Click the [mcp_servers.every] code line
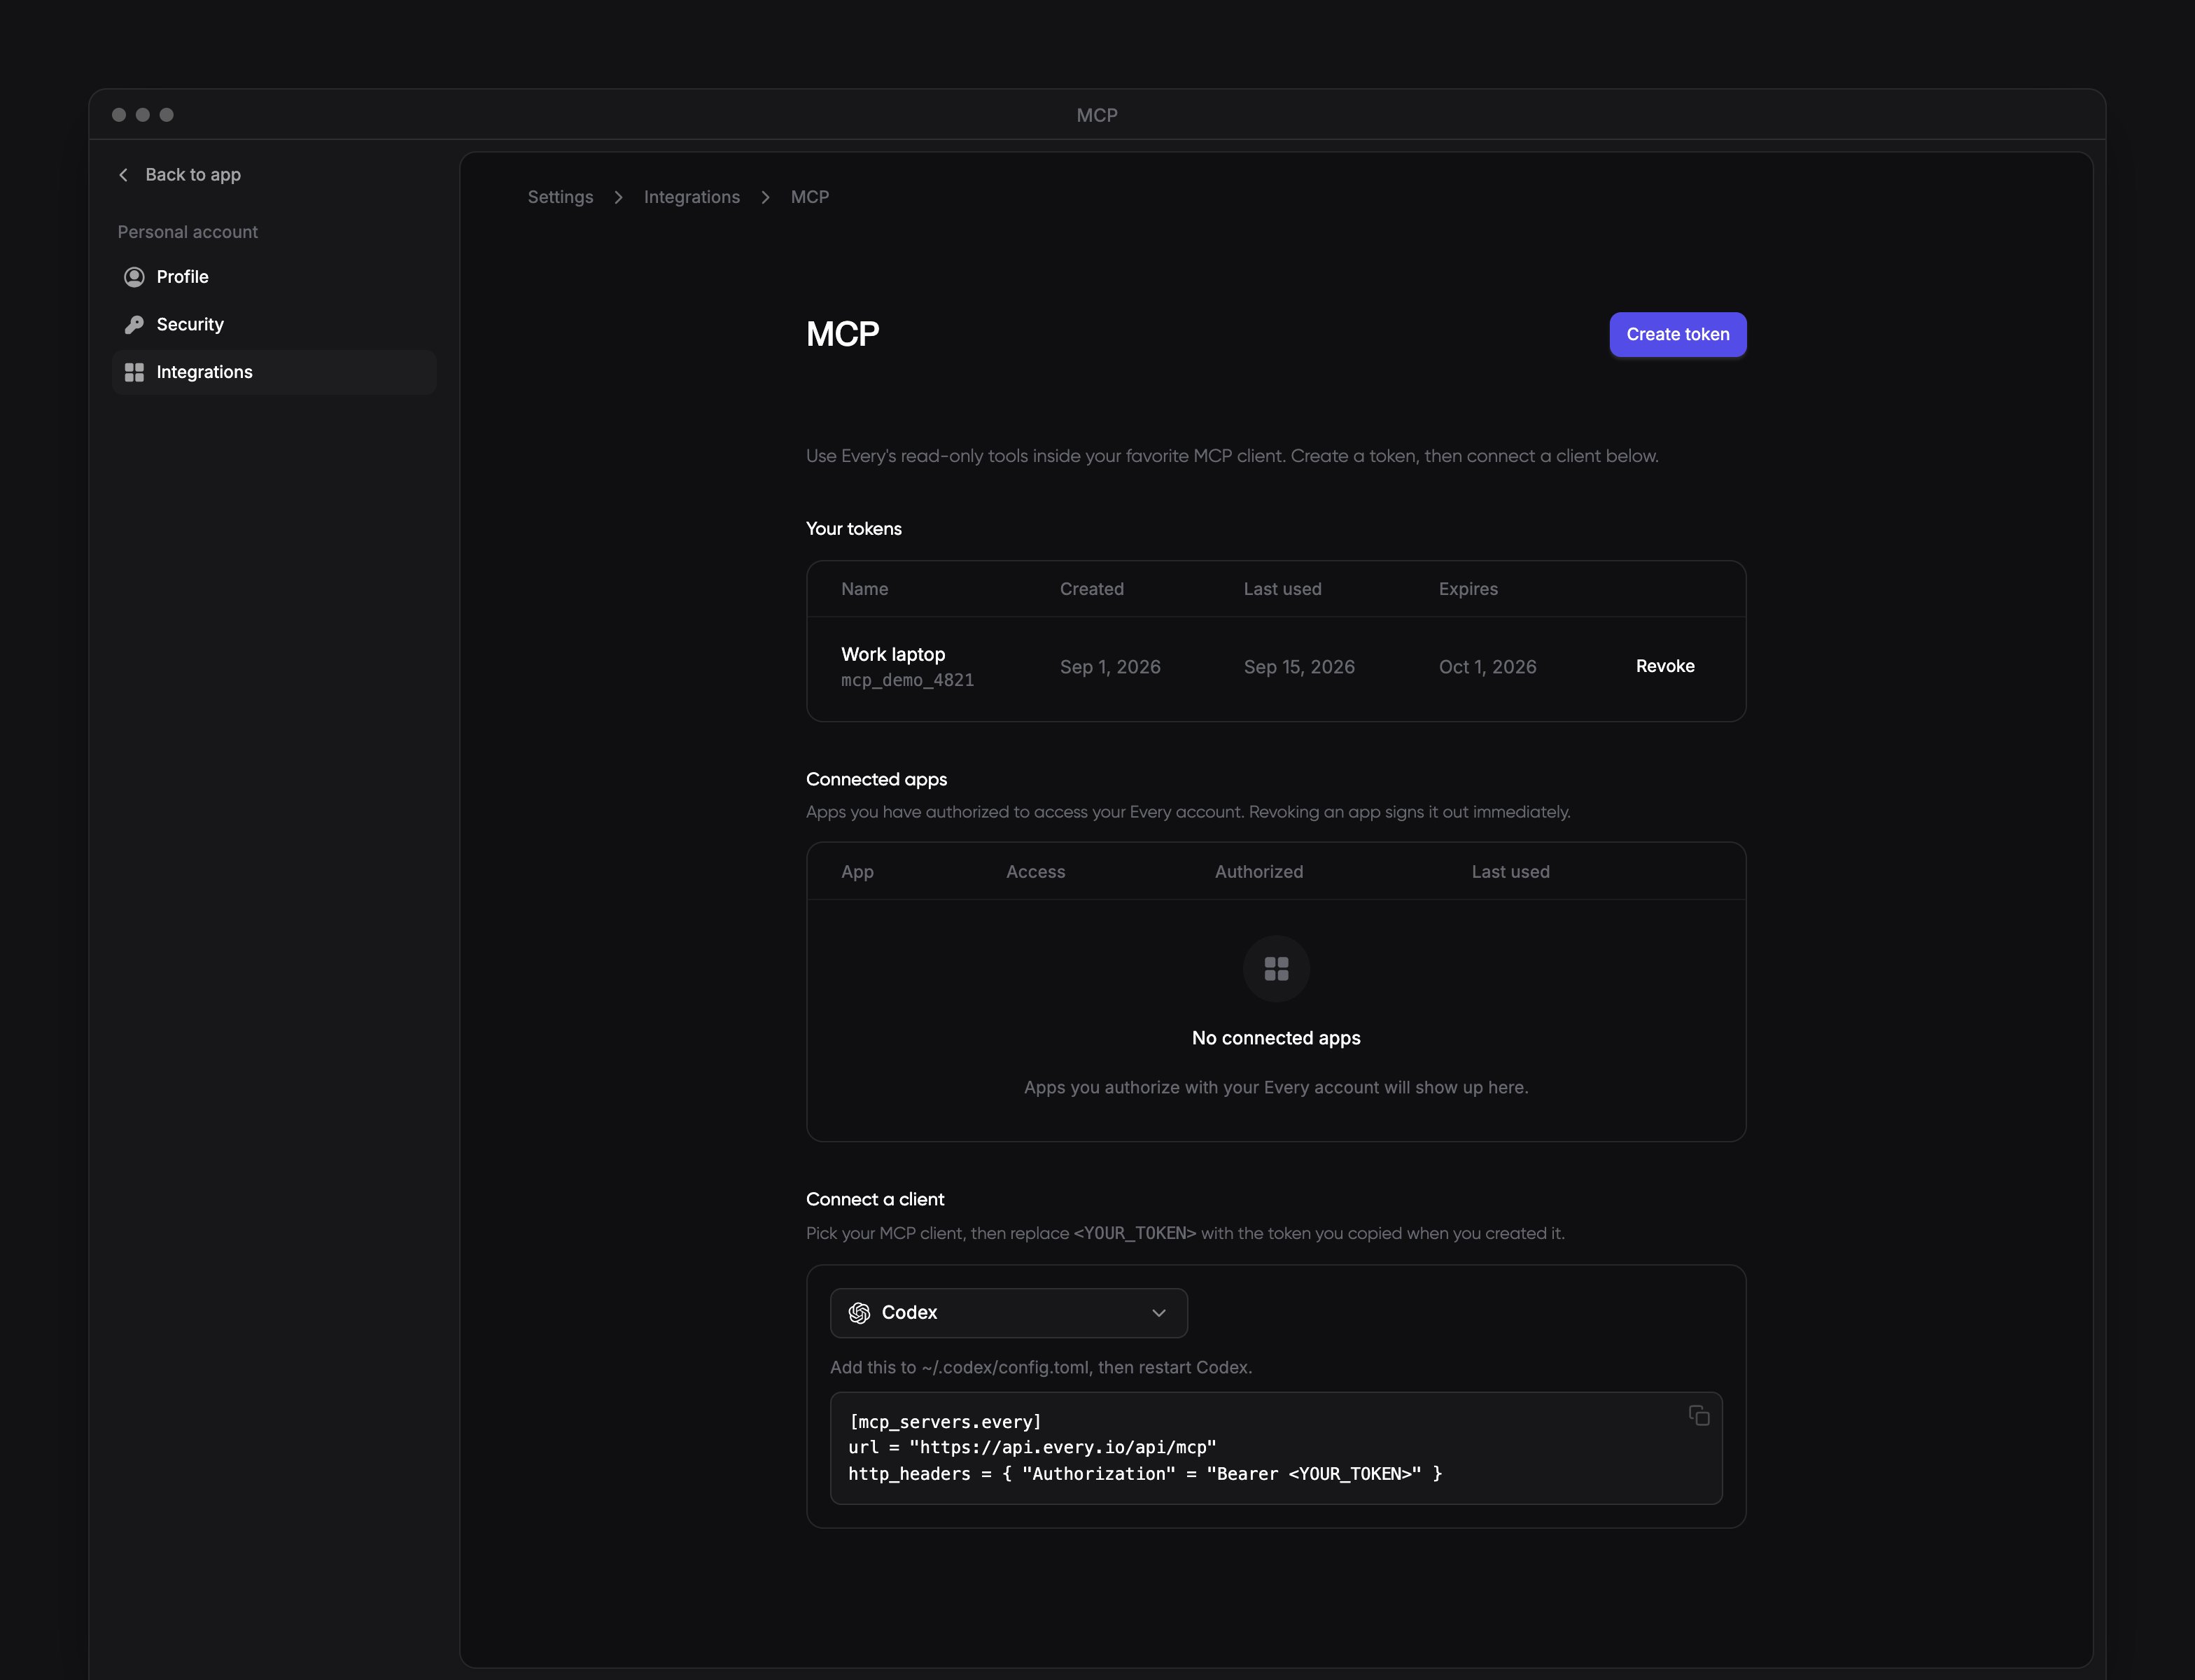Screen dimensions: 2195x1680 pyautogui.click(x=944, y=1422)
